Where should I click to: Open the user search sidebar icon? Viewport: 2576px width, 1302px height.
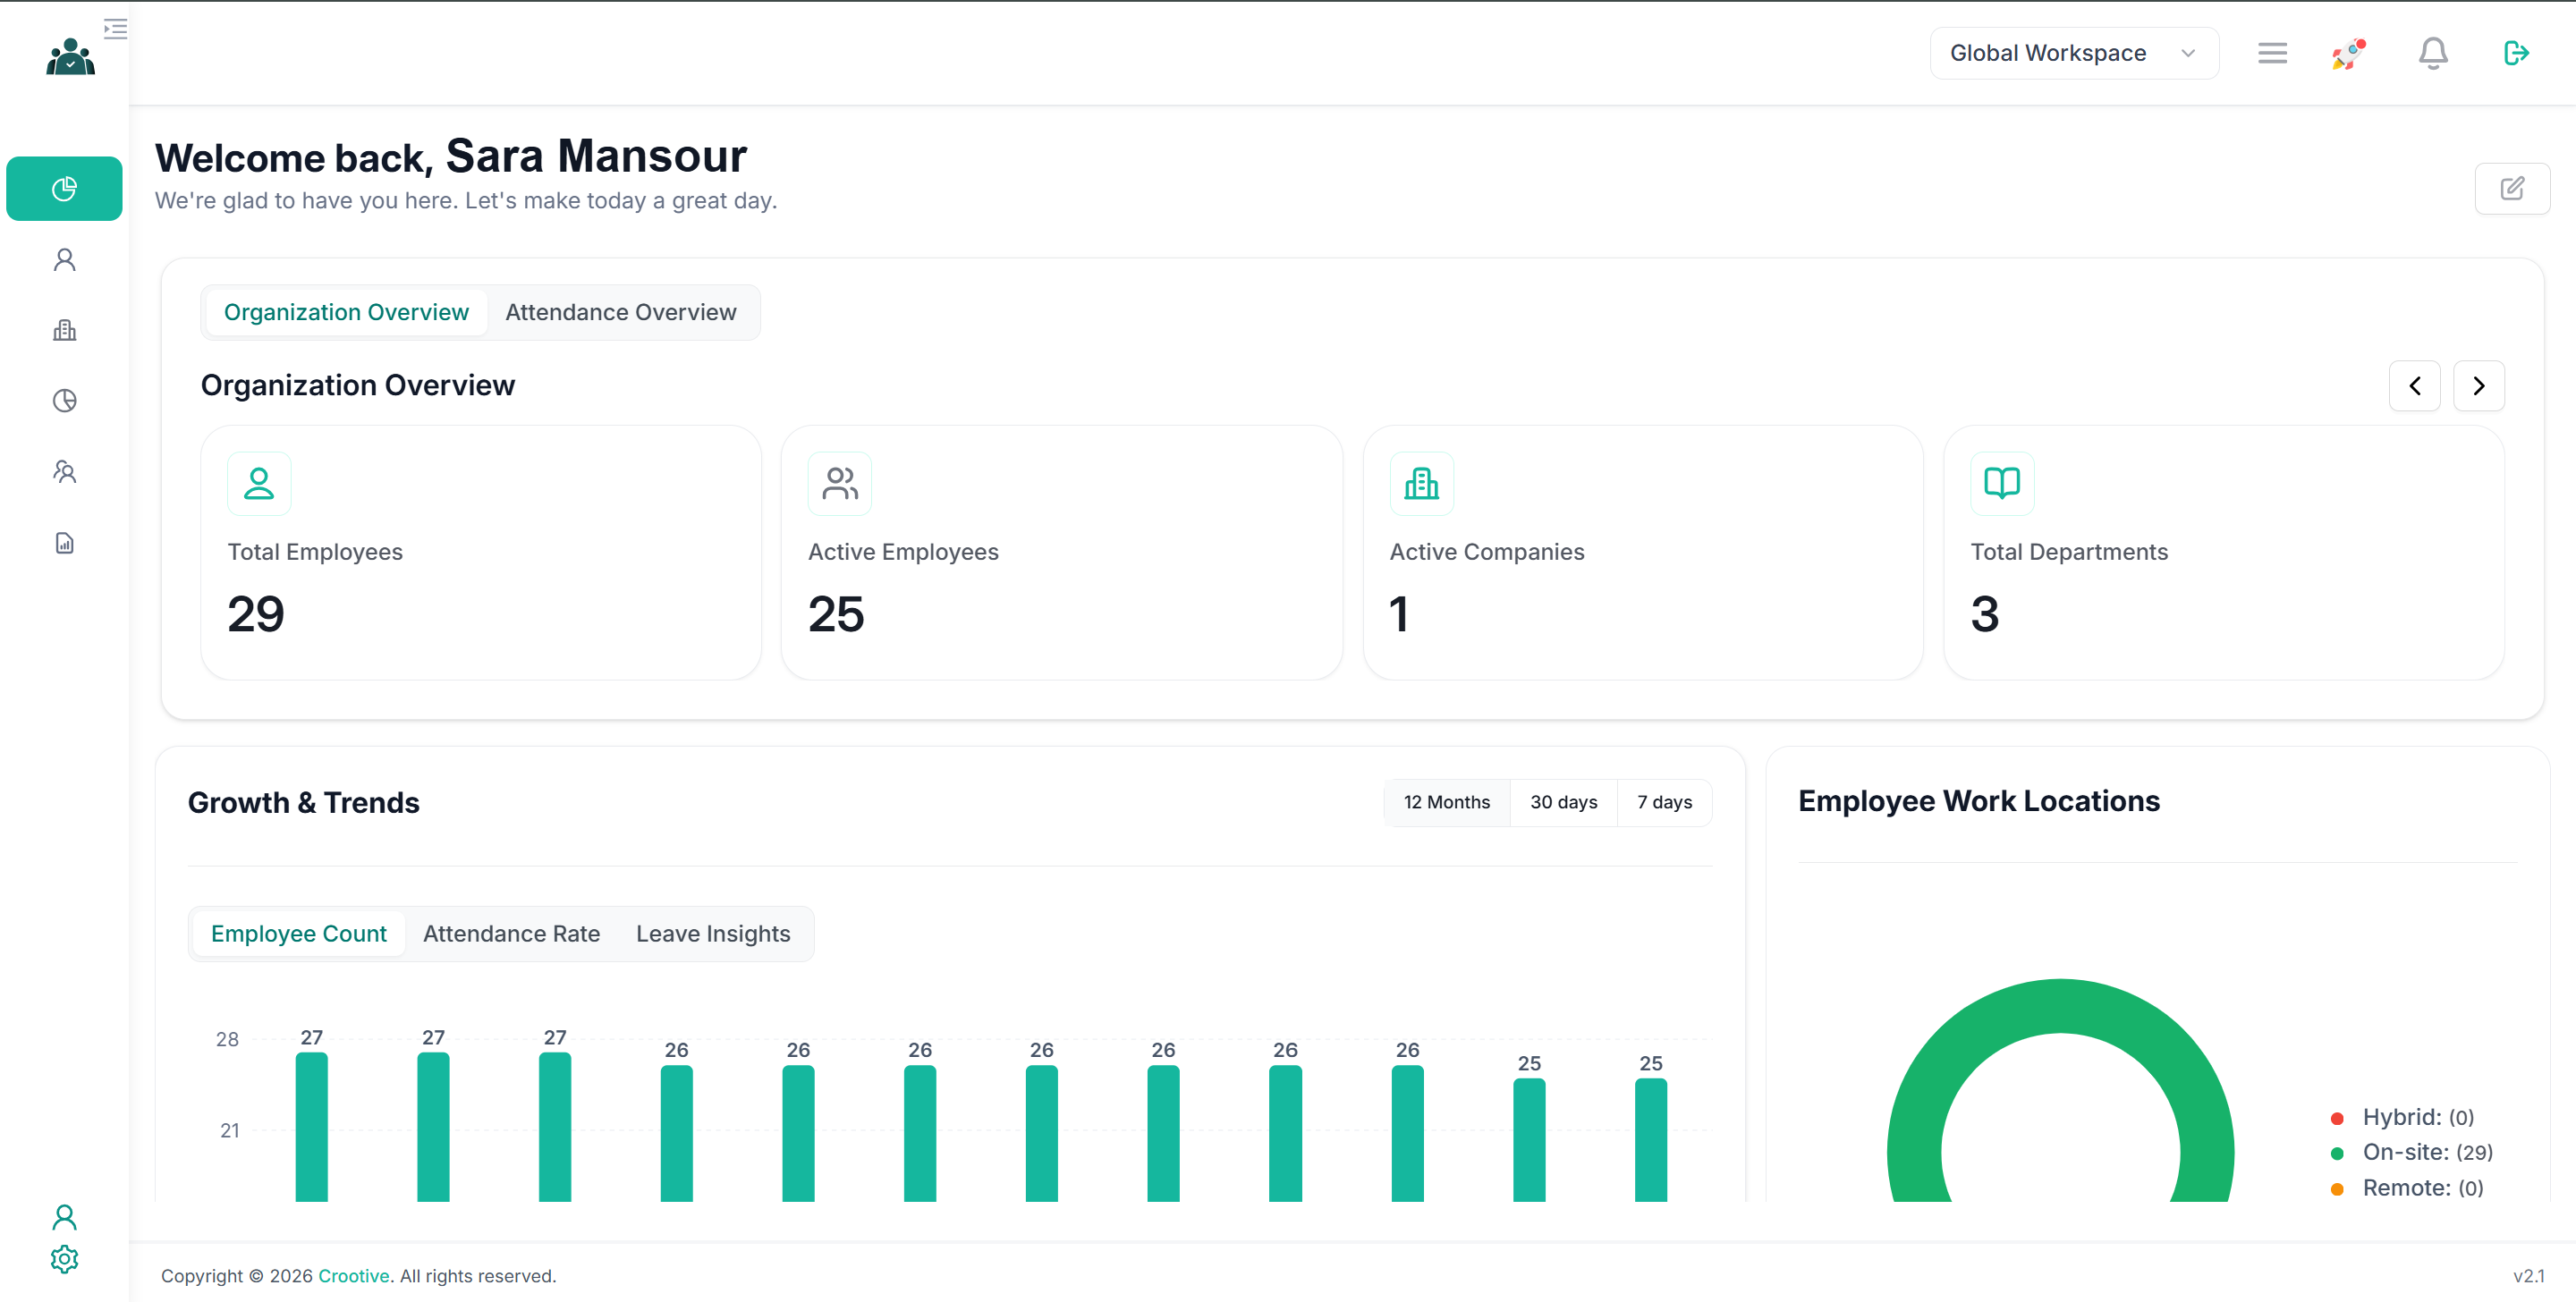point(64,472)
